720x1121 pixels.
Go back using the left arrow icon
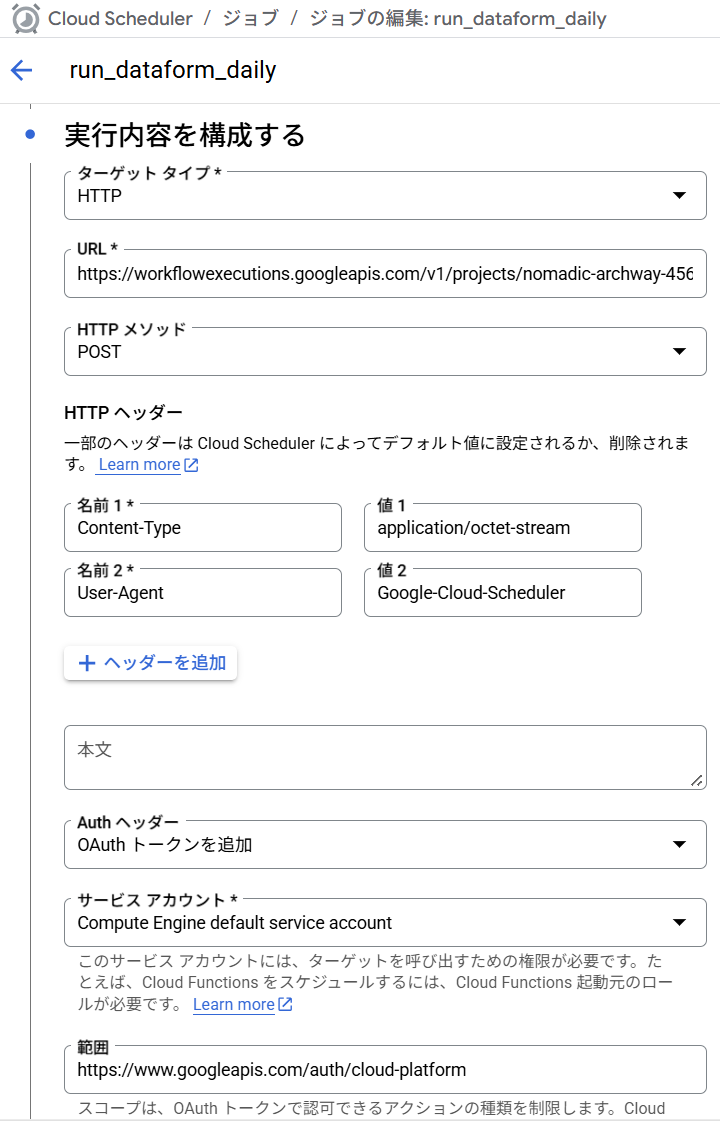(21, 70)
